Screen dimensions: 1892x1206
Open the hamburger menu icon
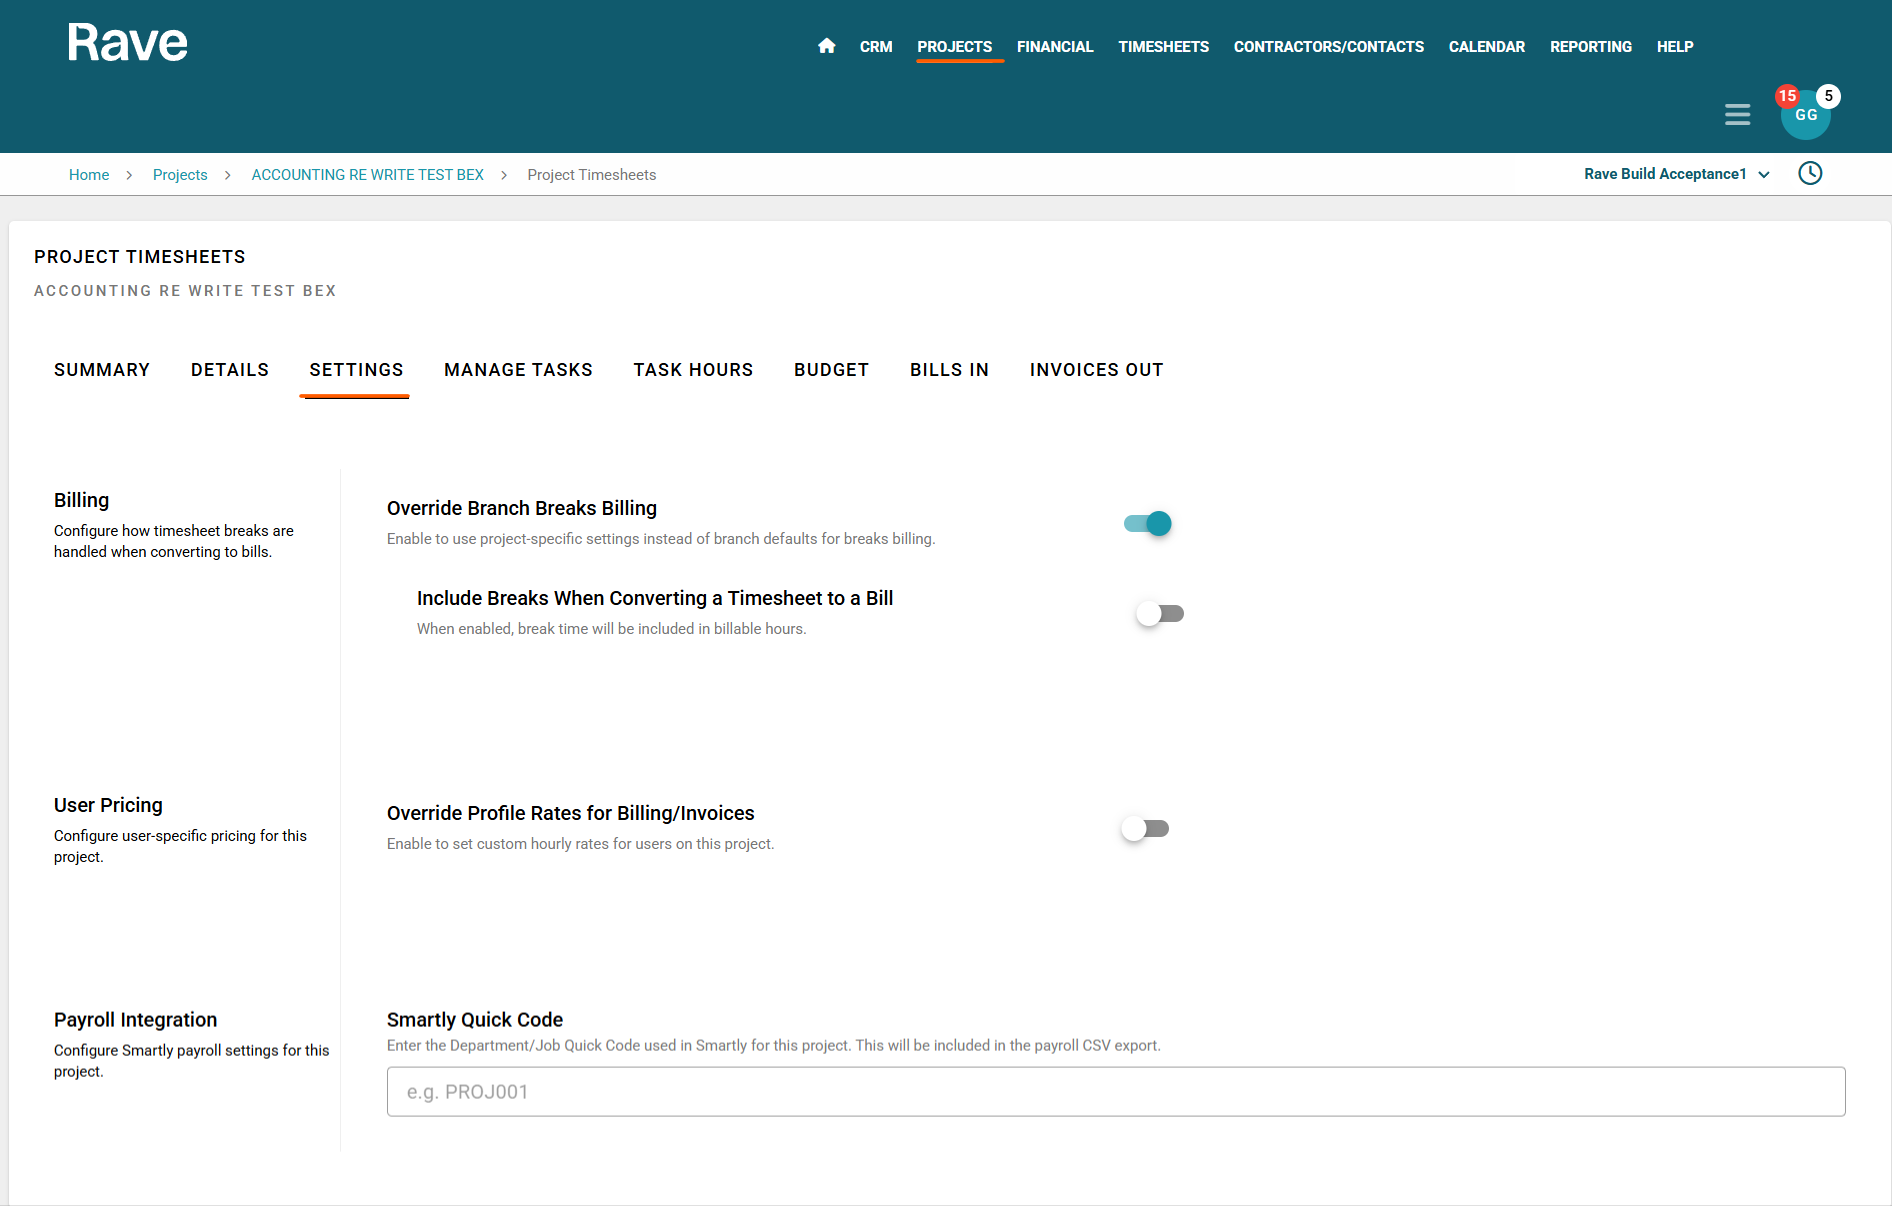pos(1737,115)
